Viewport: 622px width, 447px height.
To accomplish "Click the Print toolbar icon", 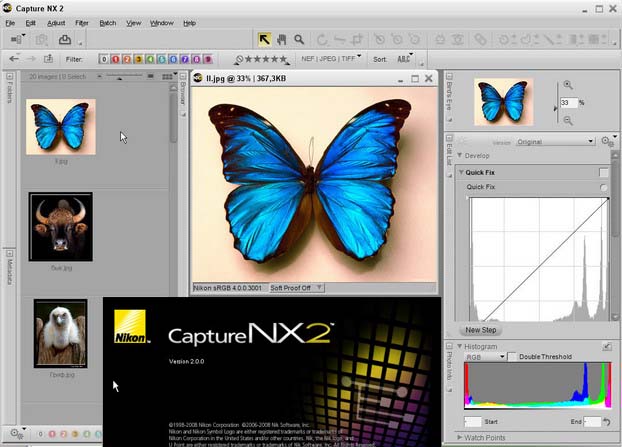I will pos(65,39).
